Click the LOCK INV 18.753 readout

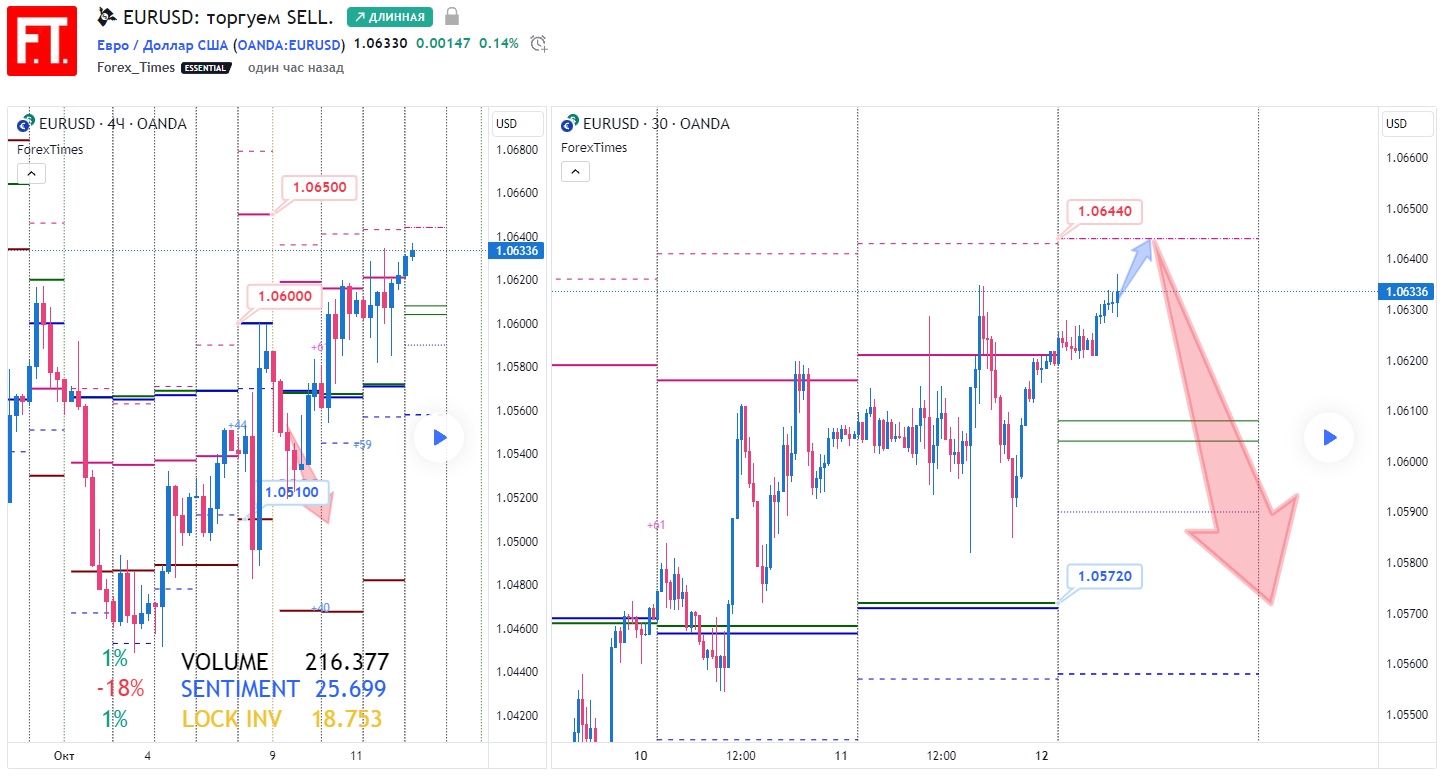[281, 719]
